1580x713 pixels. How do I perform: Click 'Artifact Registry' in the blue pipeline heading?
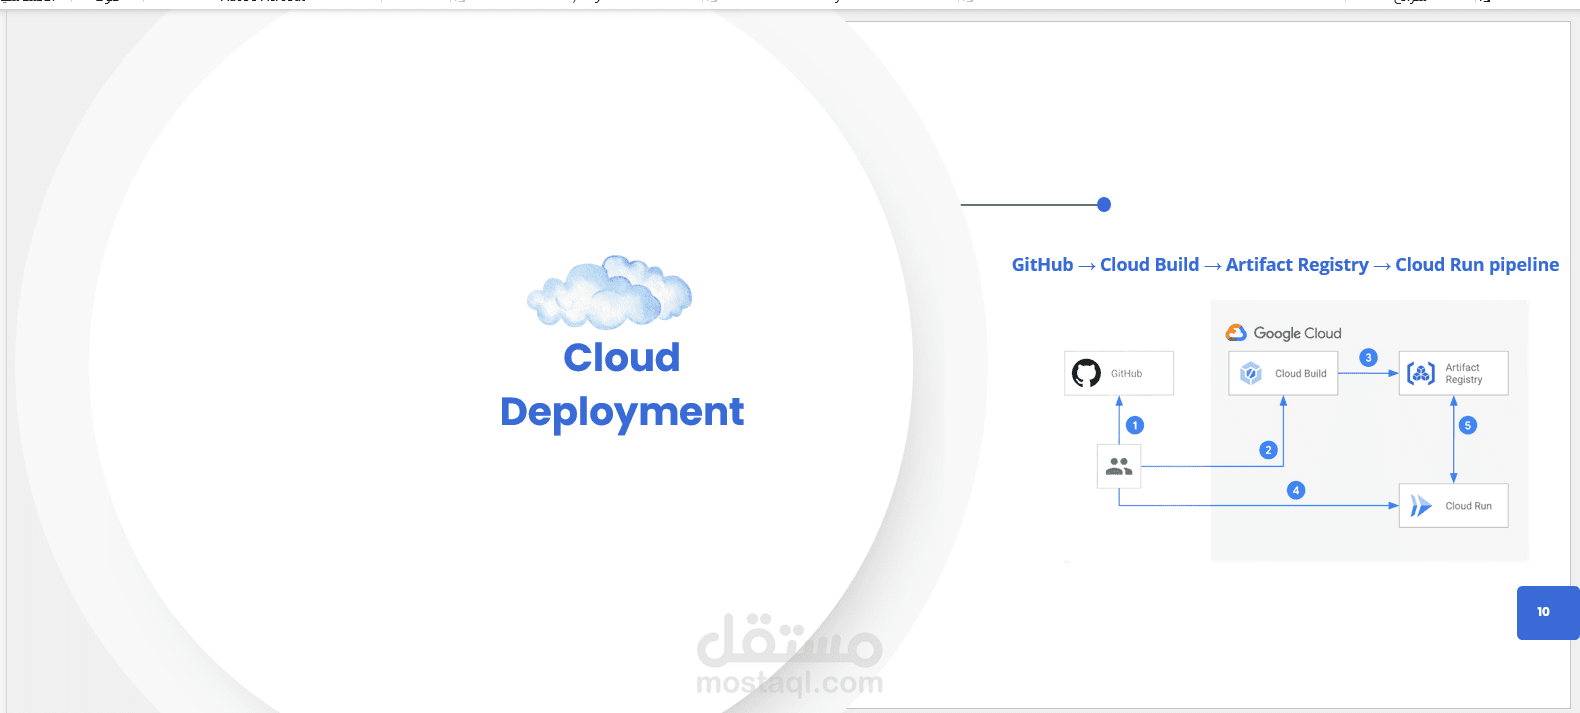[x=1297, y=265]
